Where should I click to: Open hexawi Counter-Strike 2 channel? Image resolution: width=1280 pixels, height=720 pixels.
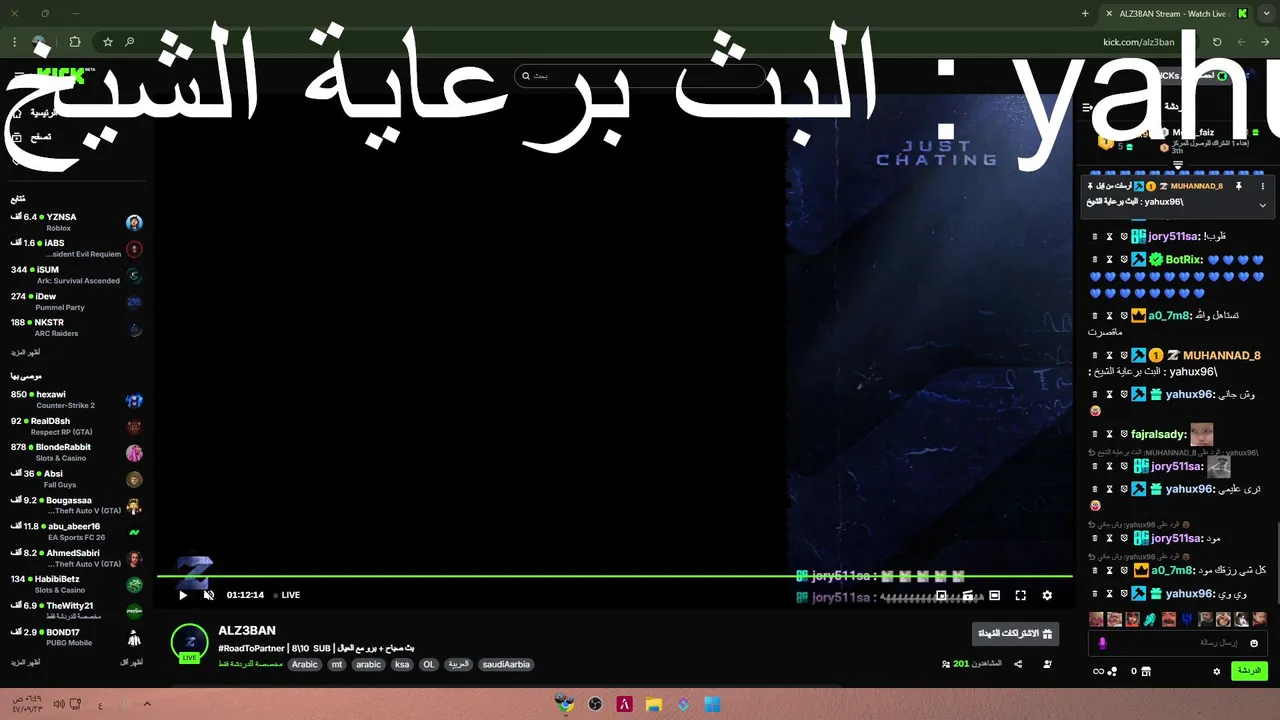[x=76, y=399]
